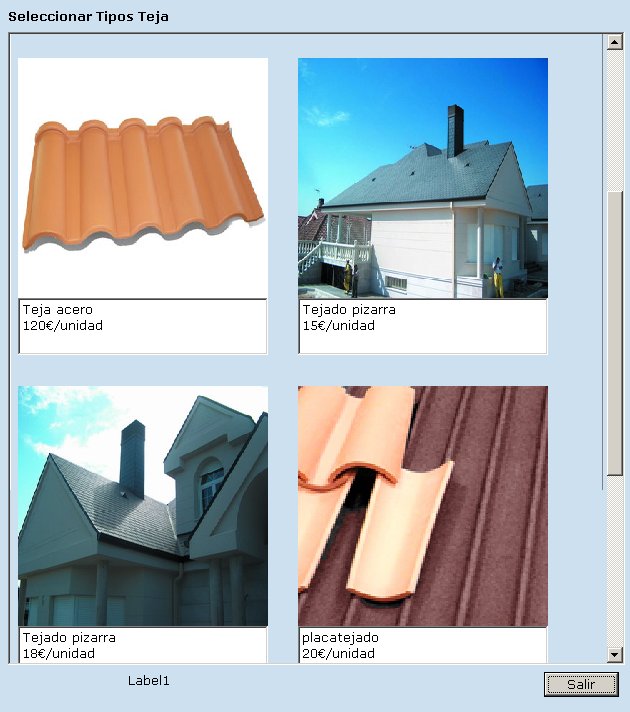Click the "Tejado pizarra 15€/unidad" description box

(423, 326)
